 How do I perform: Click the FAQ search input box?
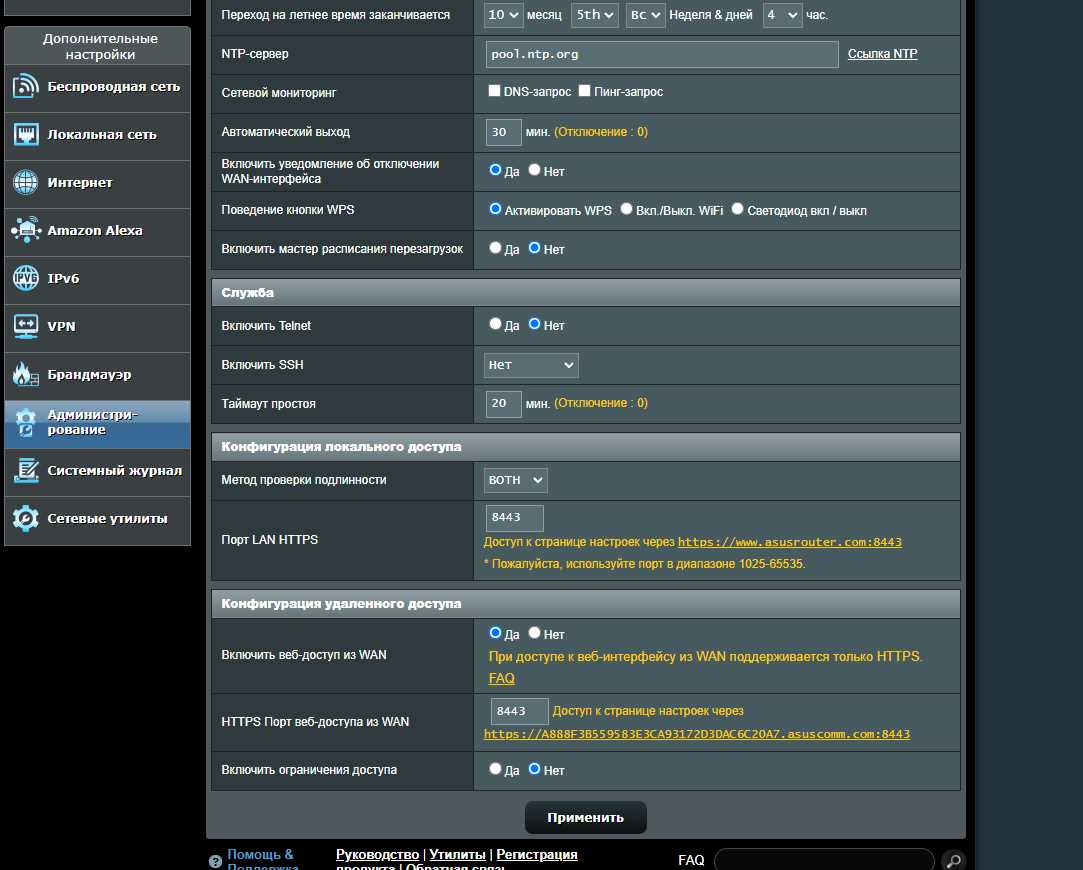click(x=824, y=860)
